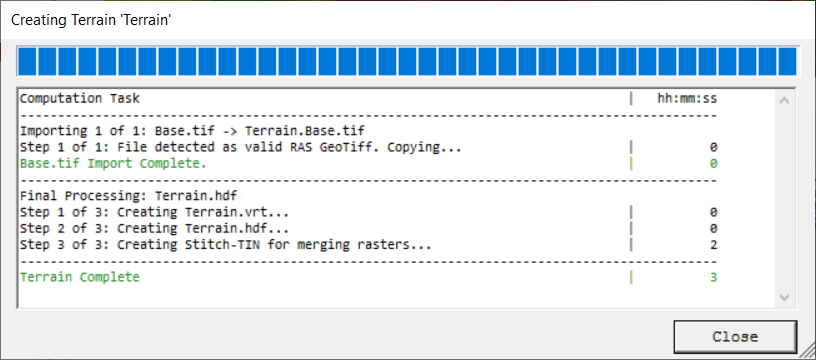This screenshot has width=816, height=360.
Task: Click the green 0 time beside Import Complete
Action: coord(713,163)
